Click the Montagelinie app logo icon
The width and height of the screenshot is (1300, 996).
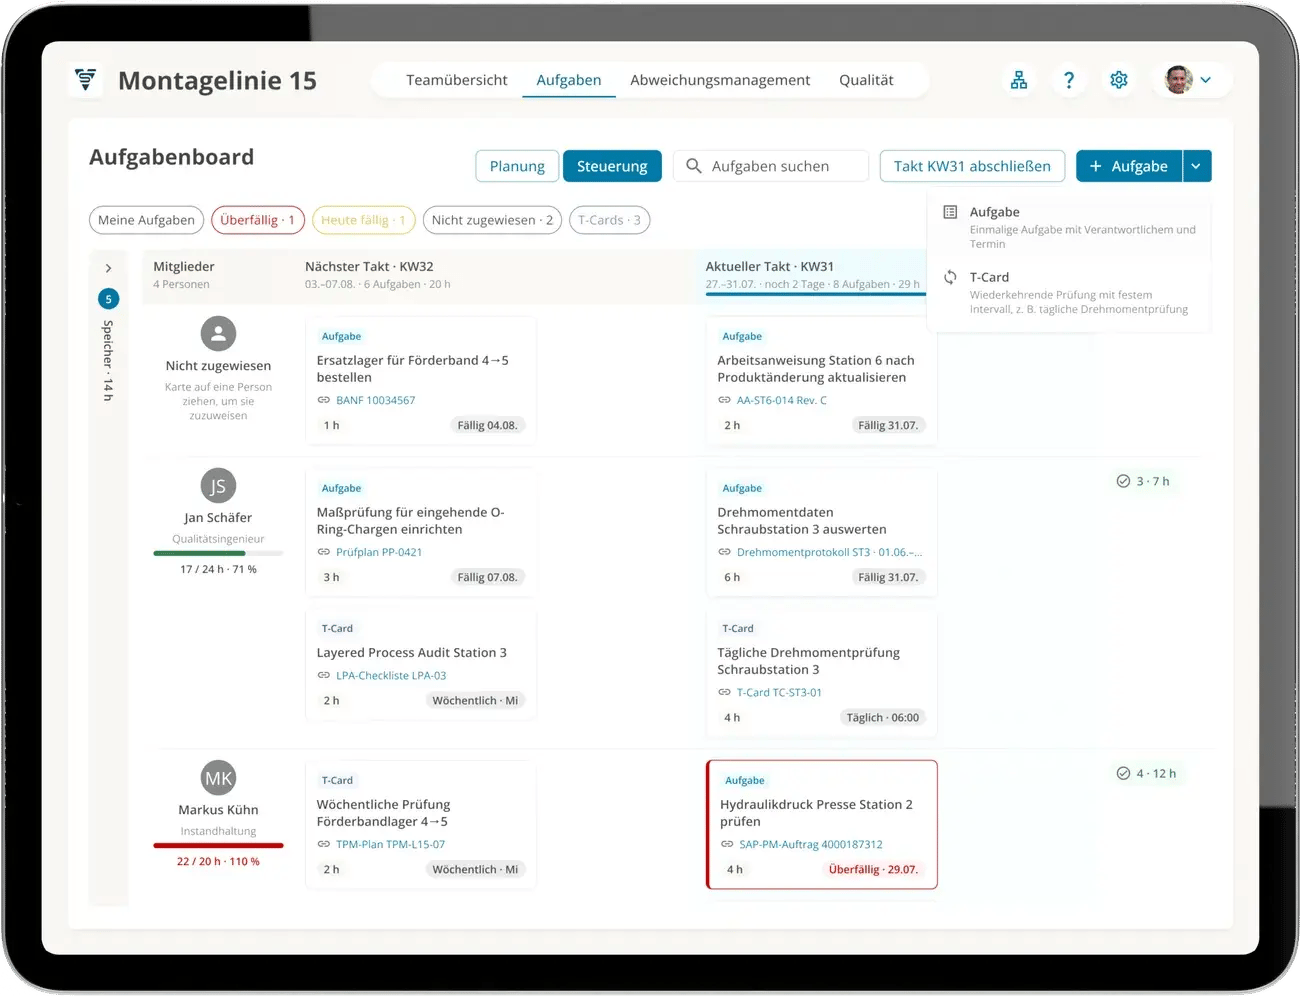coord(86,79)
